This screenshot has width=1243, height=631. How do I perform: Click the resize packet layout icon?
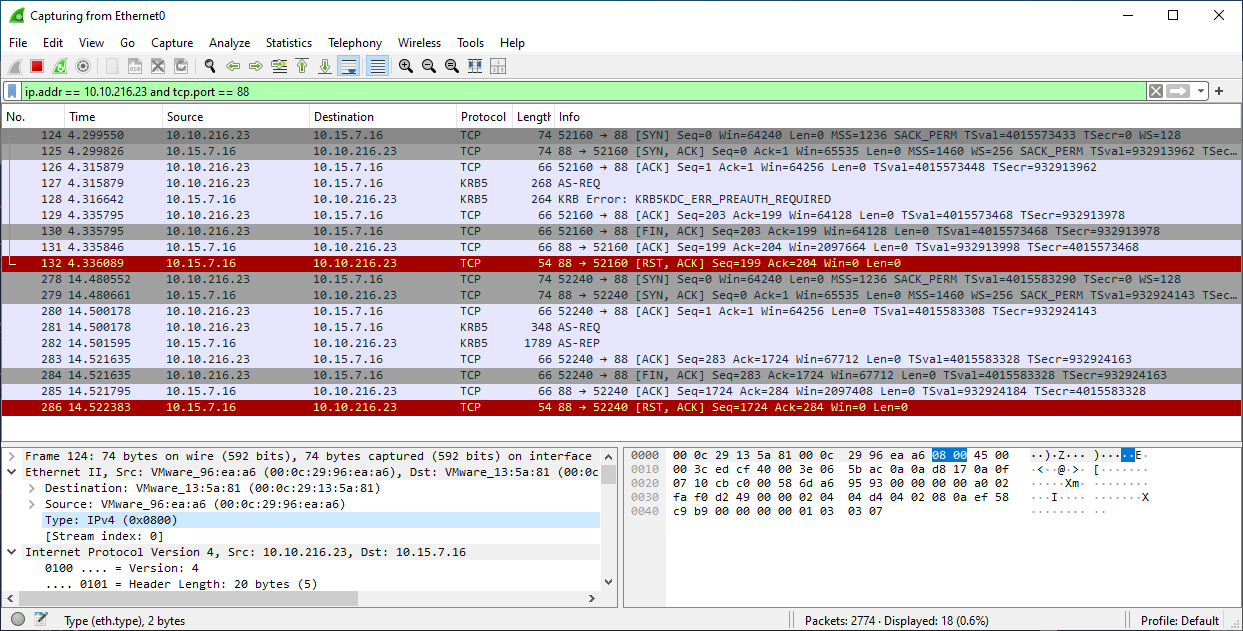click(x=498, y=66)
